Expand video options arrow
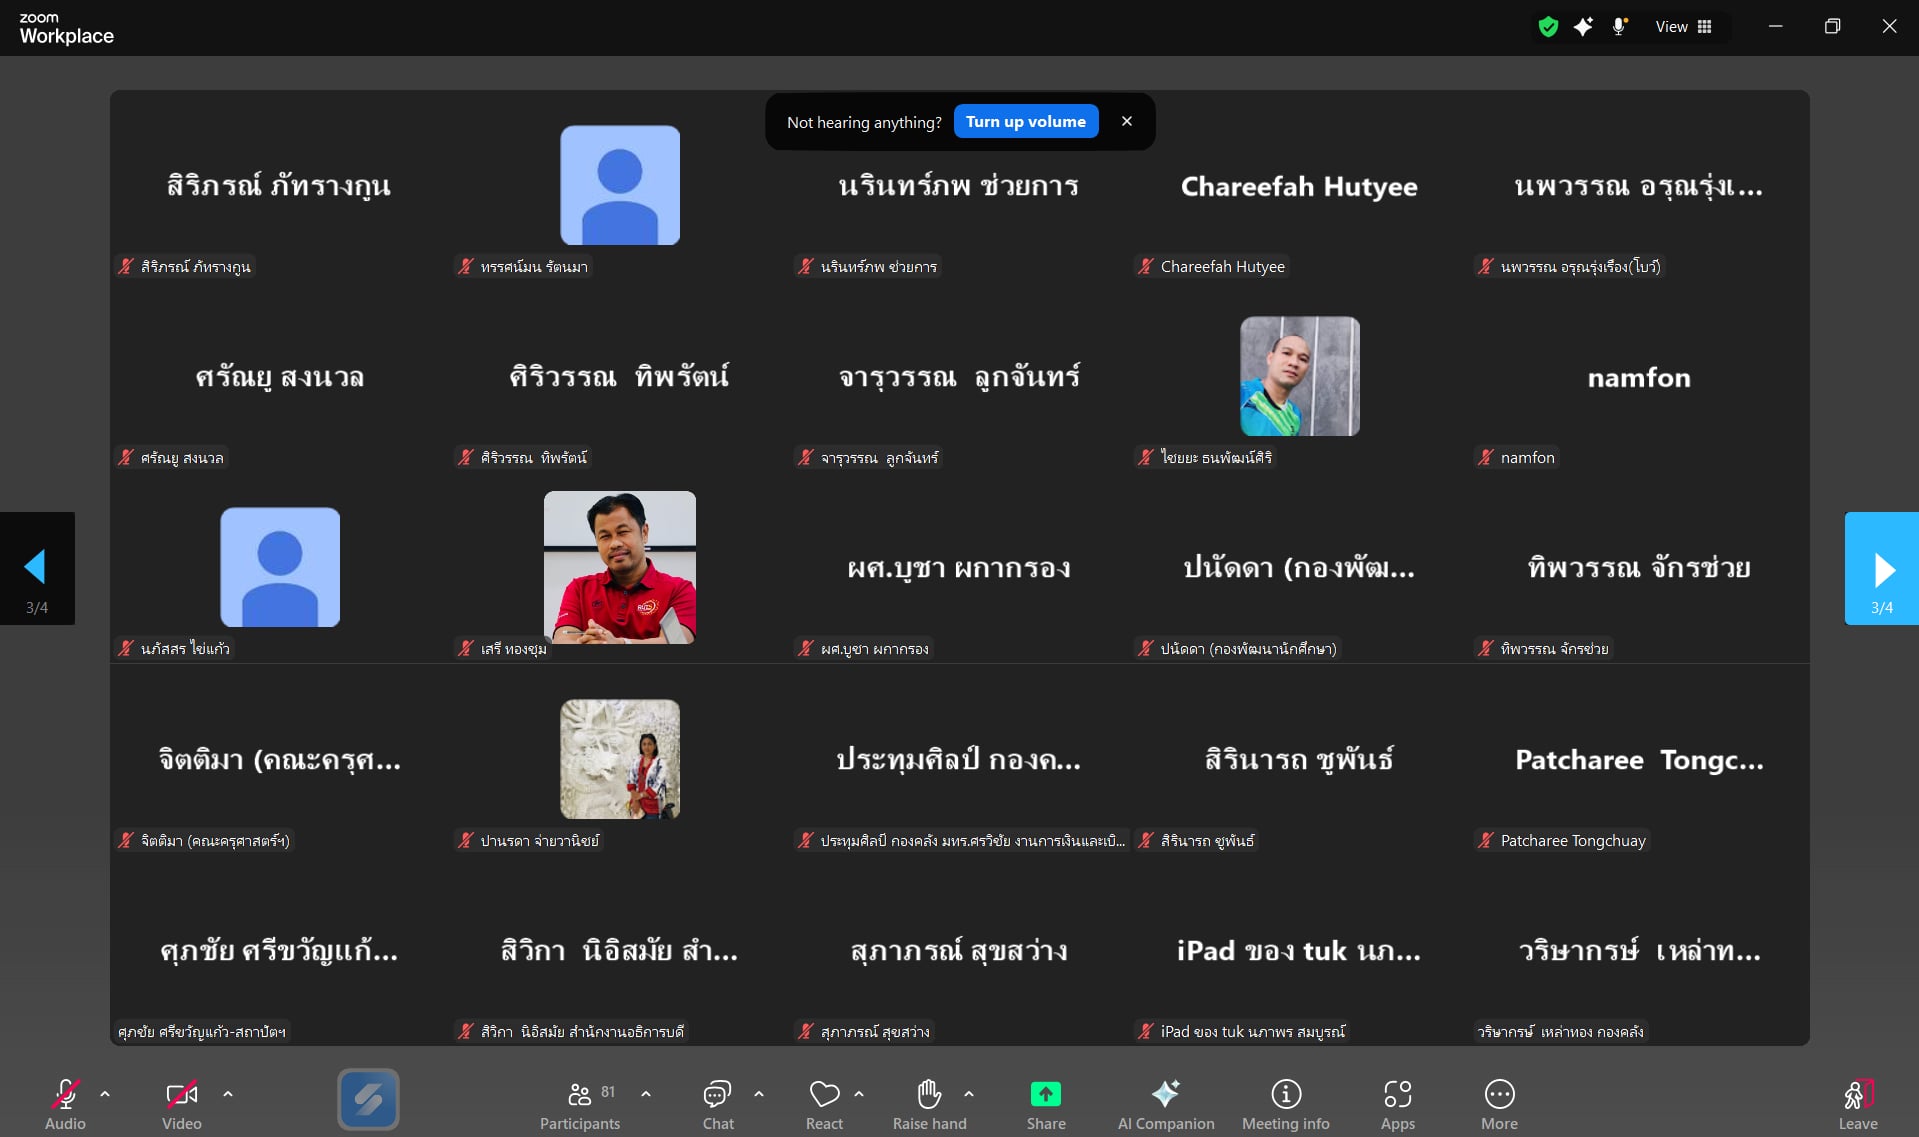The height and width of the screenshot is (1137, 1919). [228, 1094]
